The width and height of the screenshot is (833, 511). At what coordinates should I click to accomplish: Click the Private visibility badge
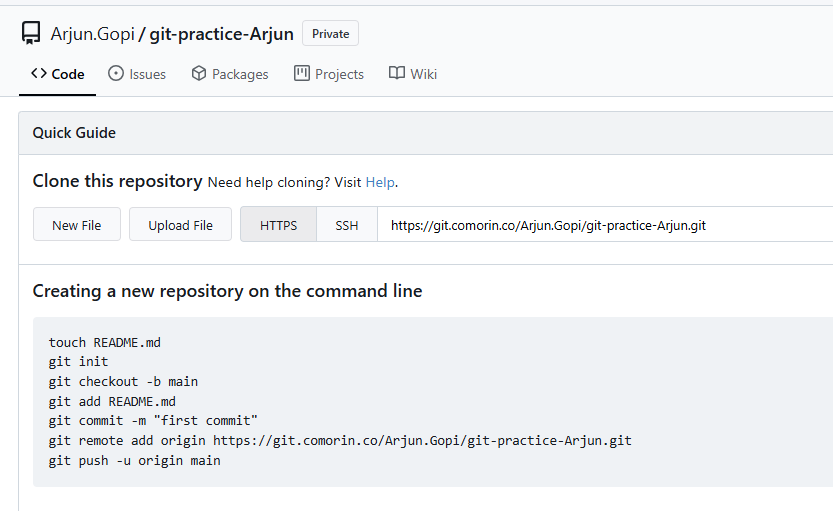click(x=330, y=34)
